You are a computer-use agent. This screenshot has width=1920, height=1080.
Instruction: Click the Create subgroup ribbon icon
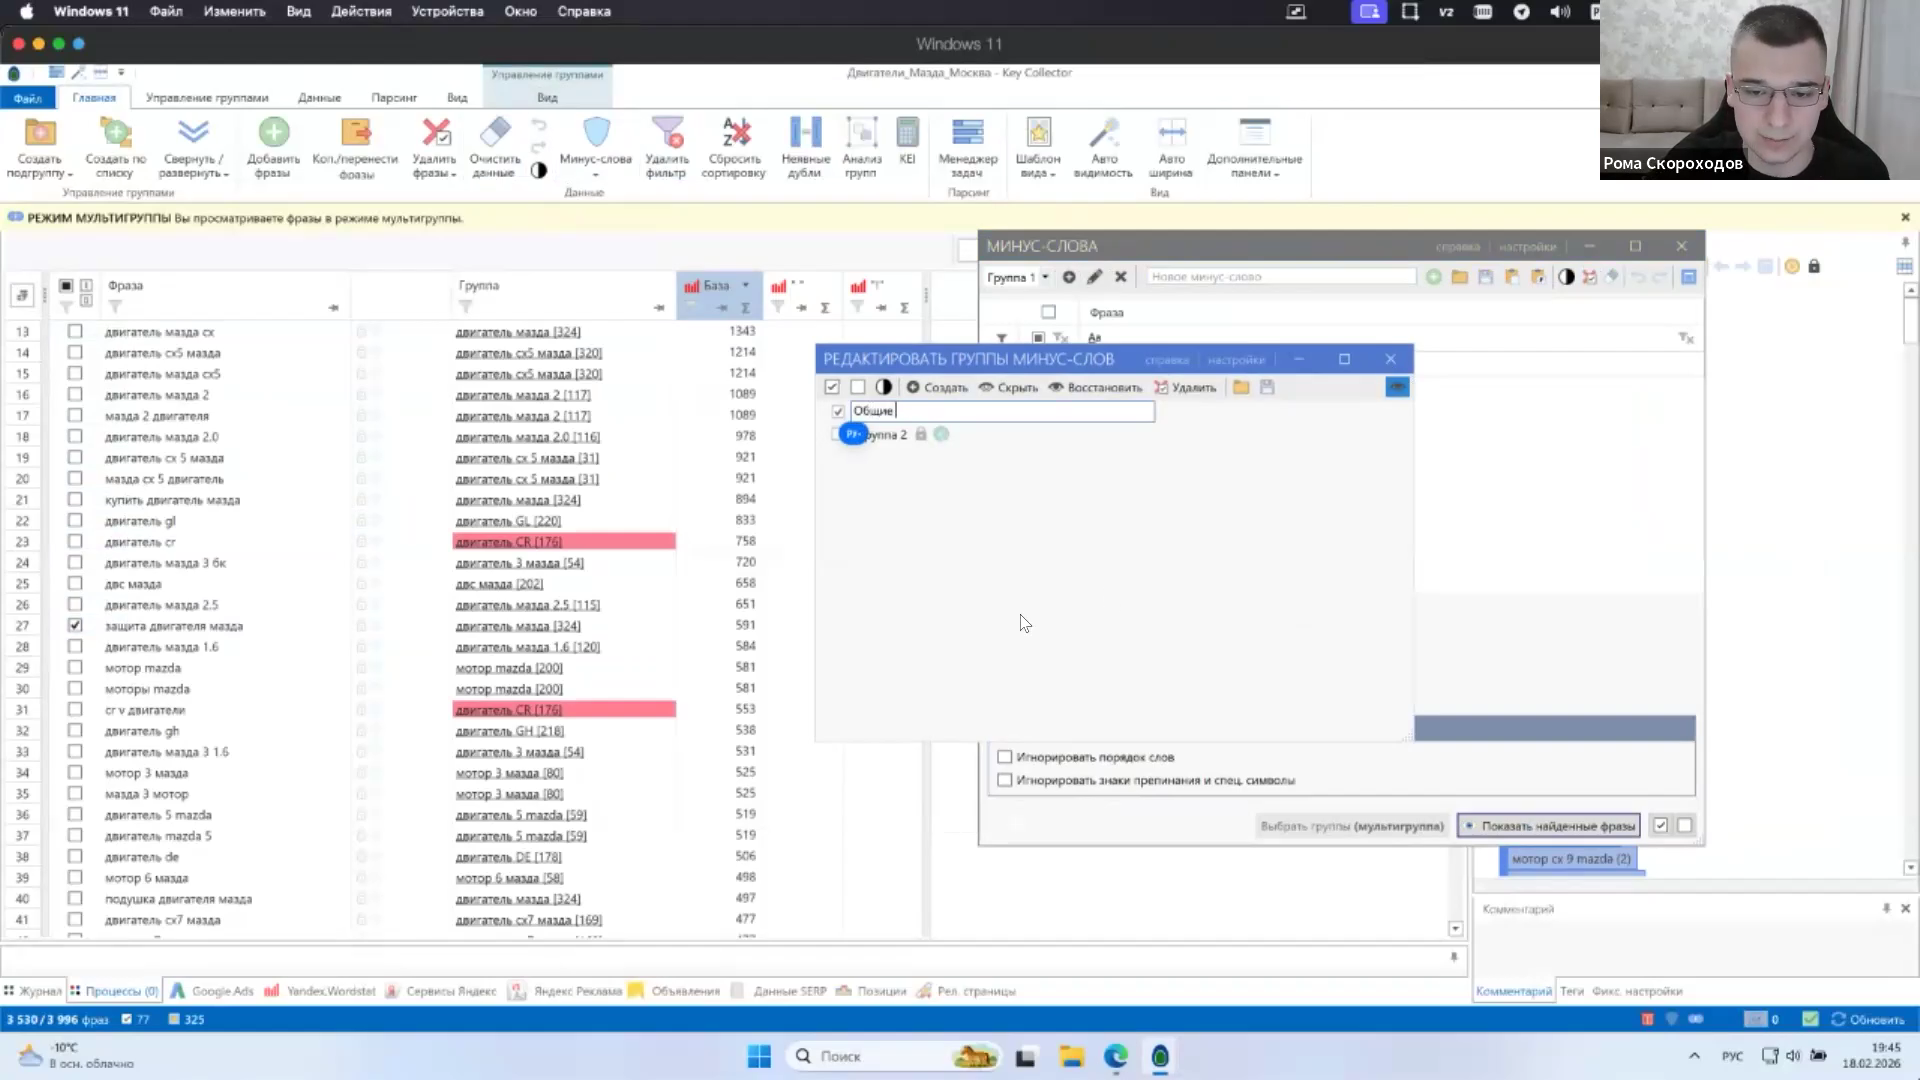click(x=40, y=132)
